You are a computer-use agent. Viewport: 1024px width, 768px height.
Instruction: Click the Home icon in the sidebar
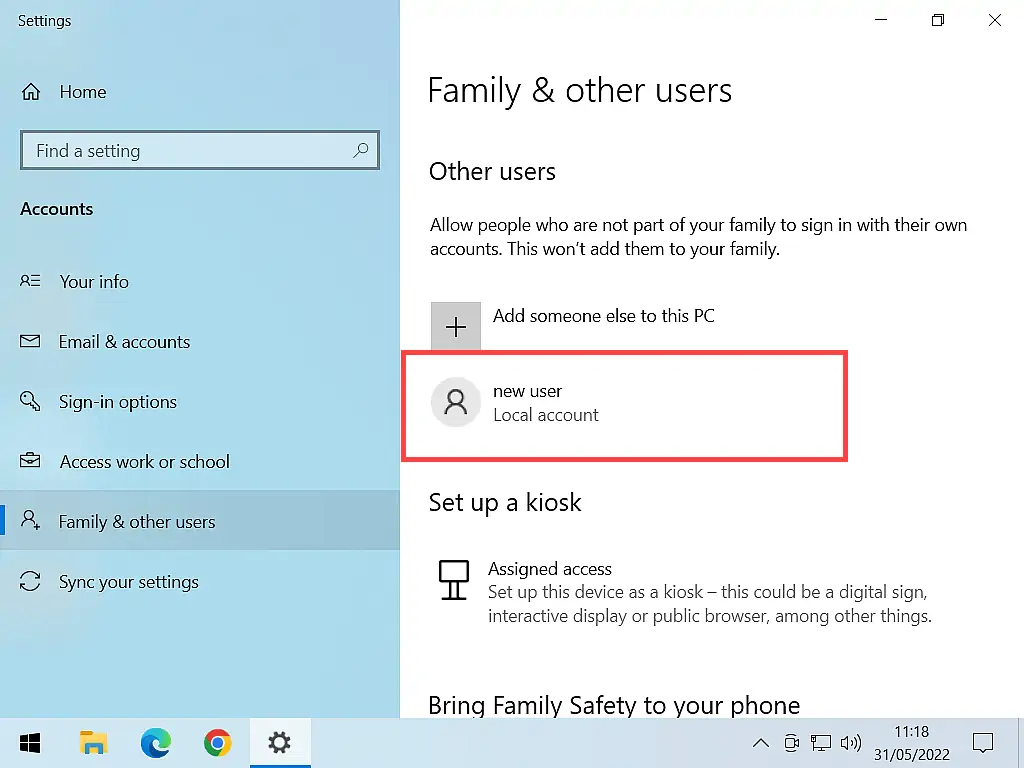coord(31,91)
